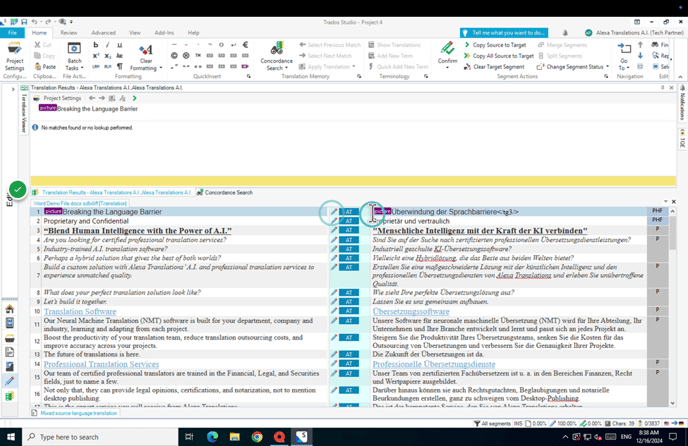Insert the euro symbol from QuickInsert
This screenshot has width=688, height=446.
click(x=245, y=44)
